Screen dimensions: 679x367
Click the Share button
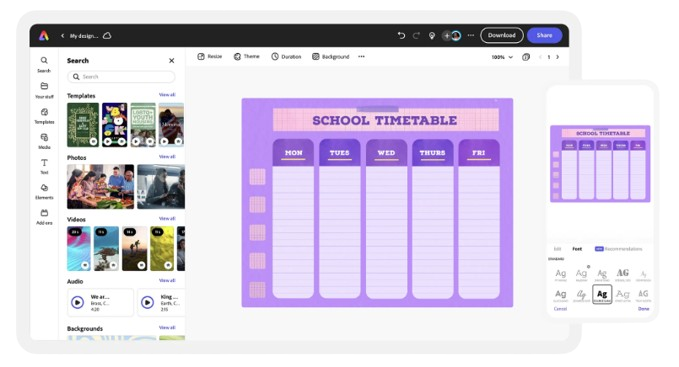[x=544, y=35]
